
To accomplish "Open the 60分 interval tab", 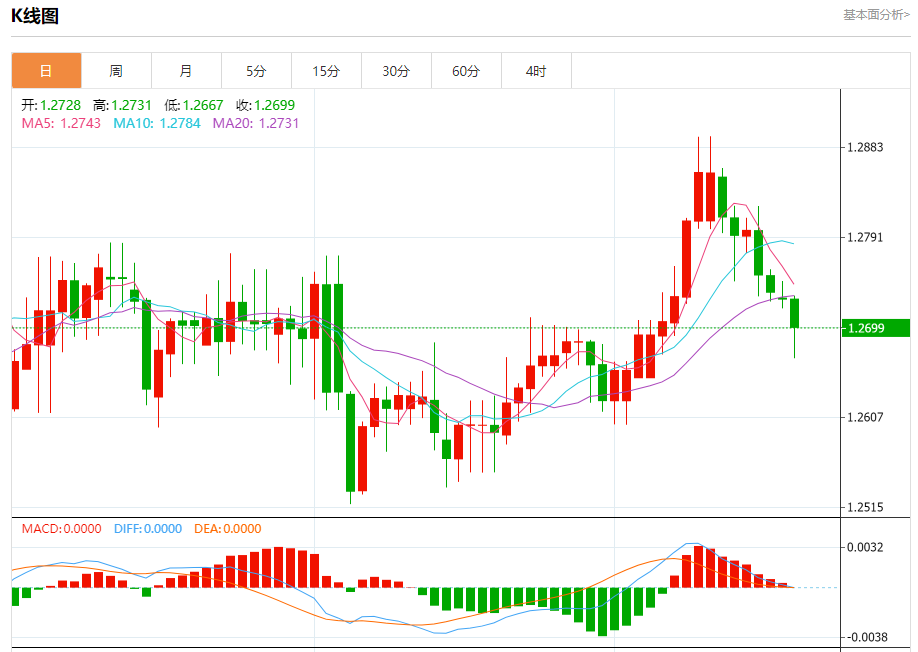I will click(466, 71).
